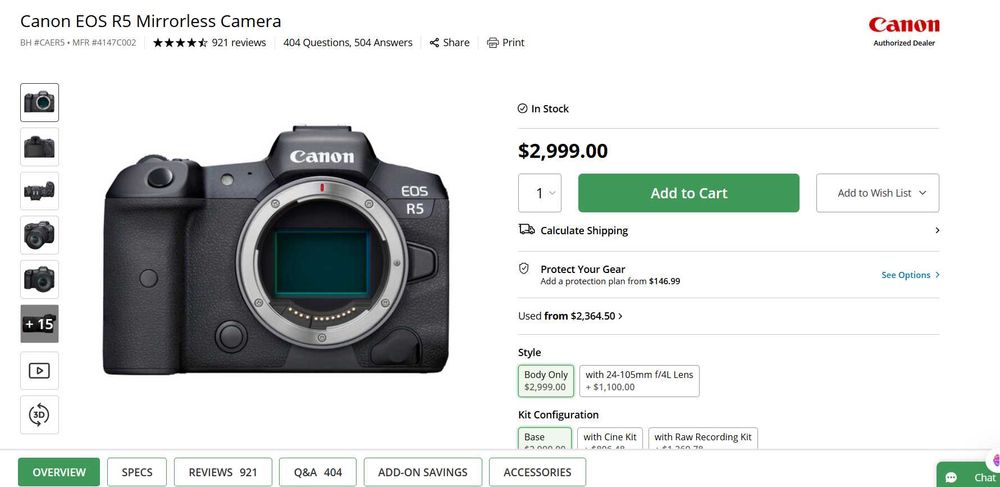Click the Add to Cart button
This screenshot has width=1000, height=487.
689,193
